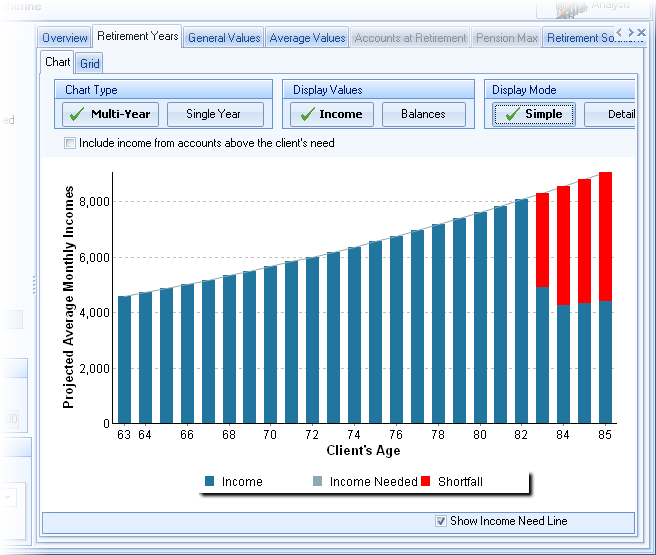Click the vertical panel splitter handle
Screen dimensions: 656x555
(x=36, y=285)
